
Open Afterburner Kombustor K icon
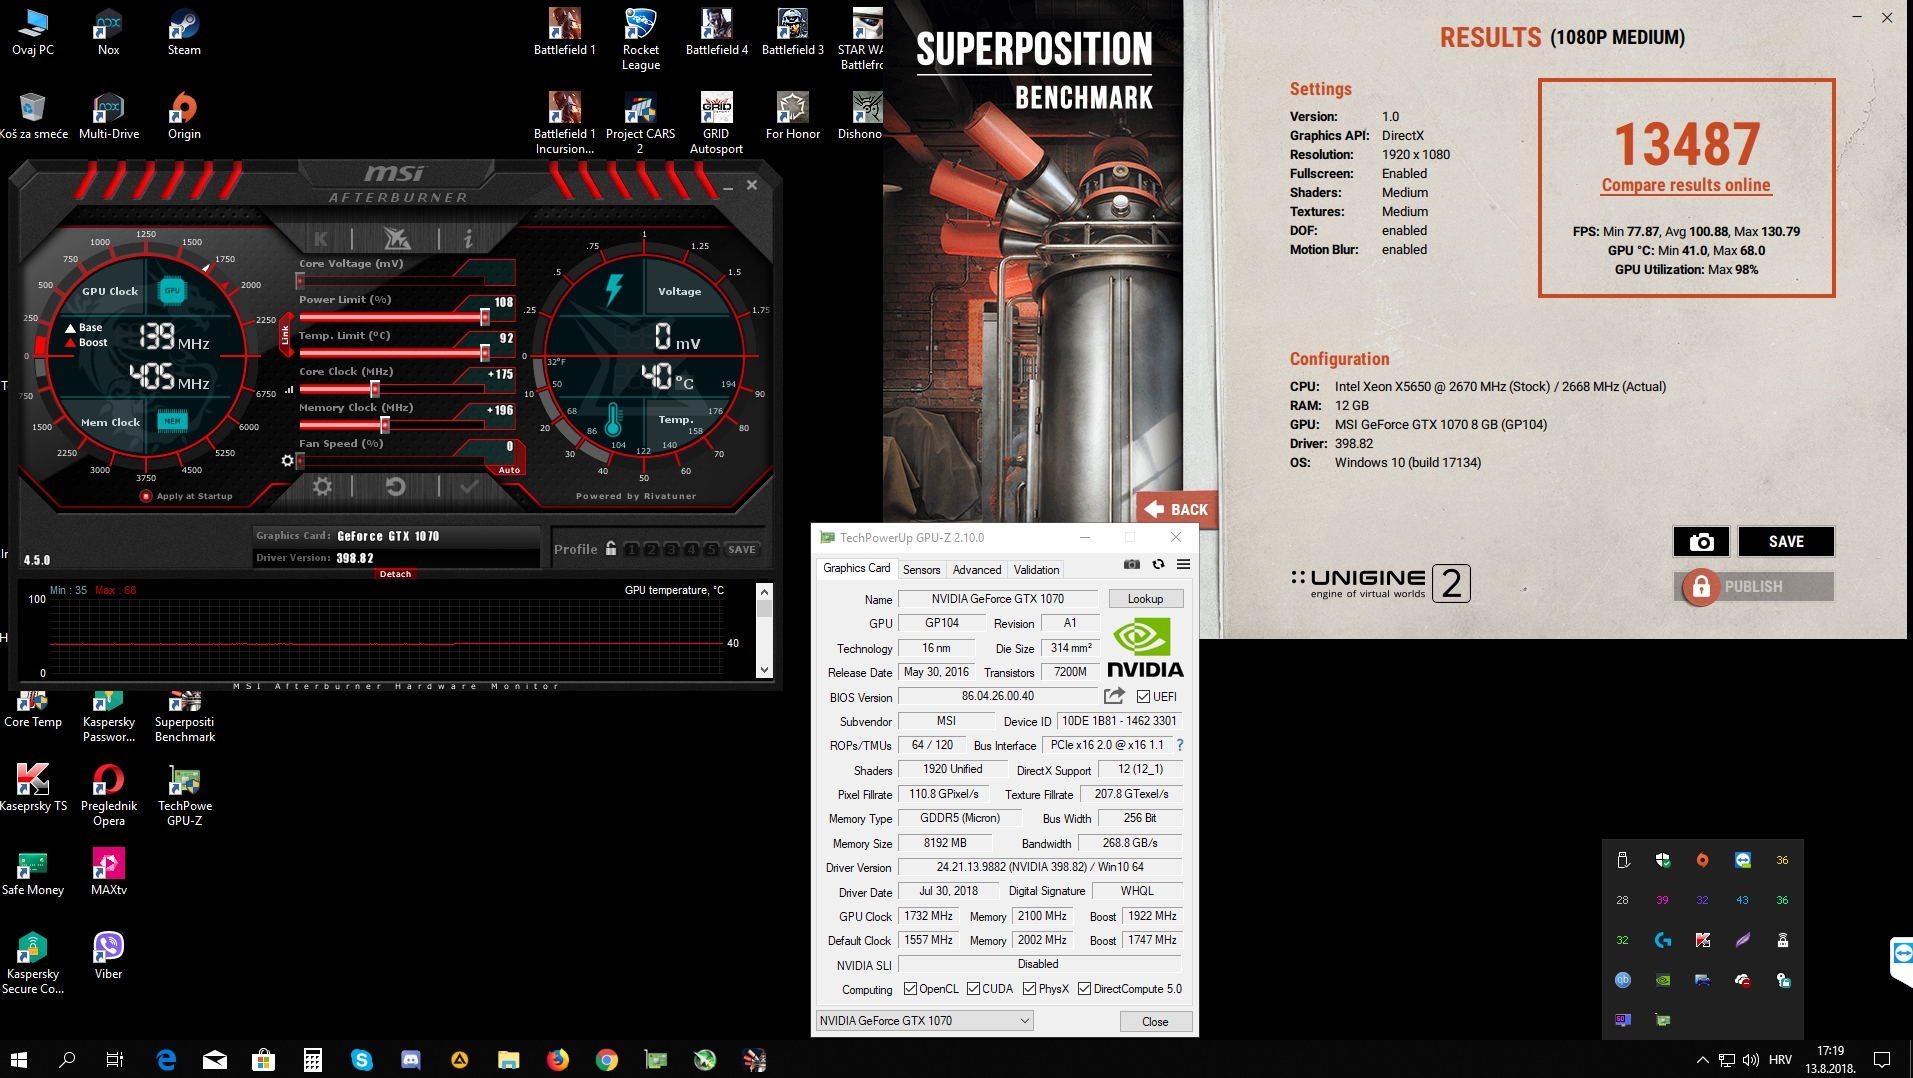(x=321, y=239)
